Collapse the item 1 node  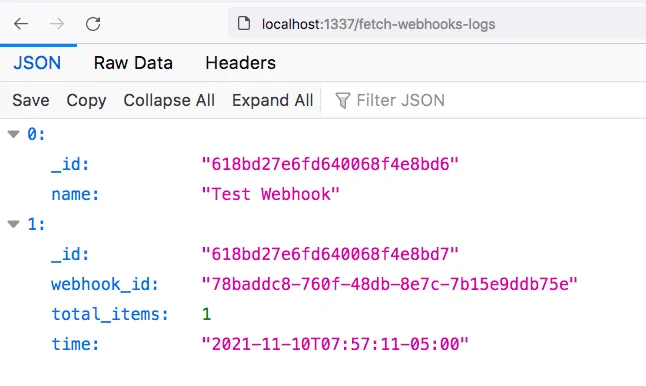[x=14, y=224]
